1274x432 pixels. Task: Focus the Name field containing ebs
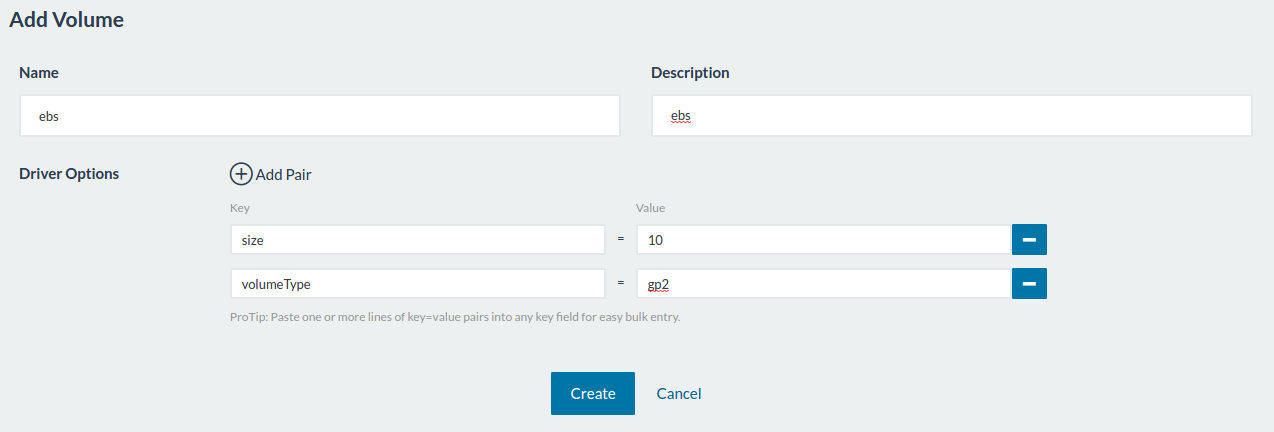pos(320,116)
